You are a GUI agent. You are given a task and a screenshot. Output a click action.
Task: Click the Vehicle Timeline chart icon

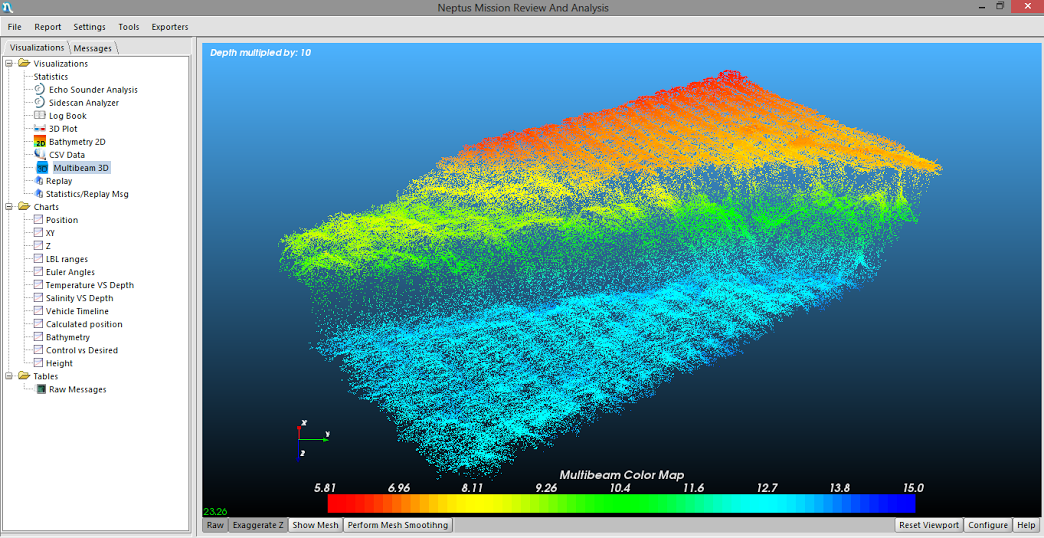coord(38,311)
